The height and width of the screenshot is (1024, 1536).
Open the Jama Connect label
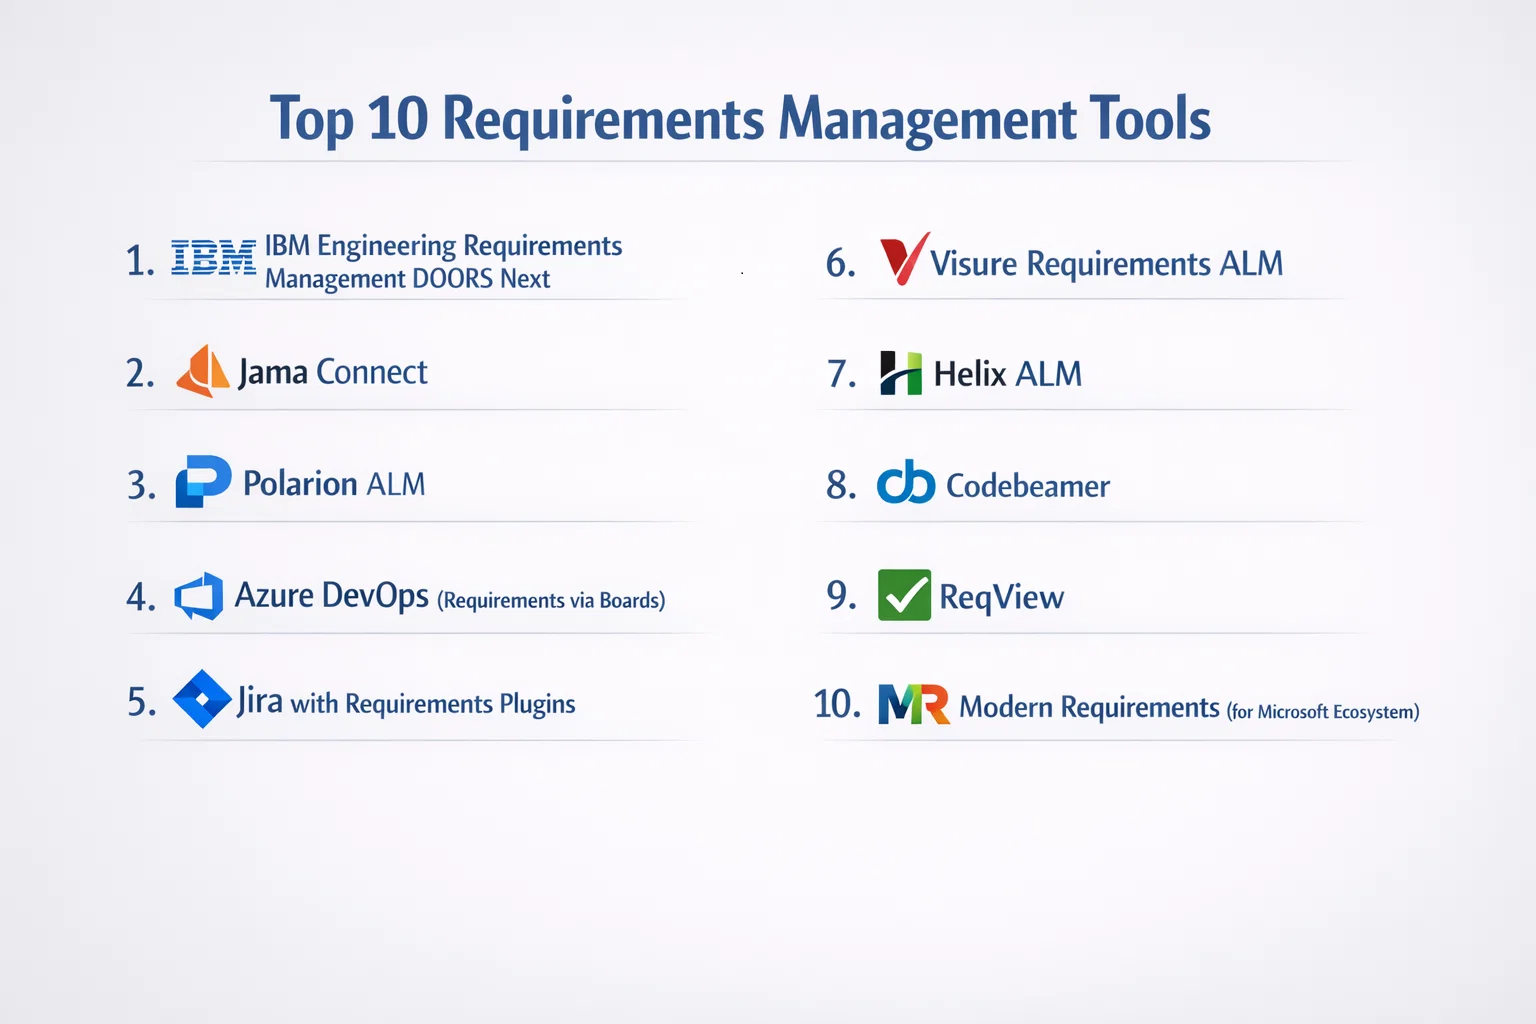(x=332, y=372)
